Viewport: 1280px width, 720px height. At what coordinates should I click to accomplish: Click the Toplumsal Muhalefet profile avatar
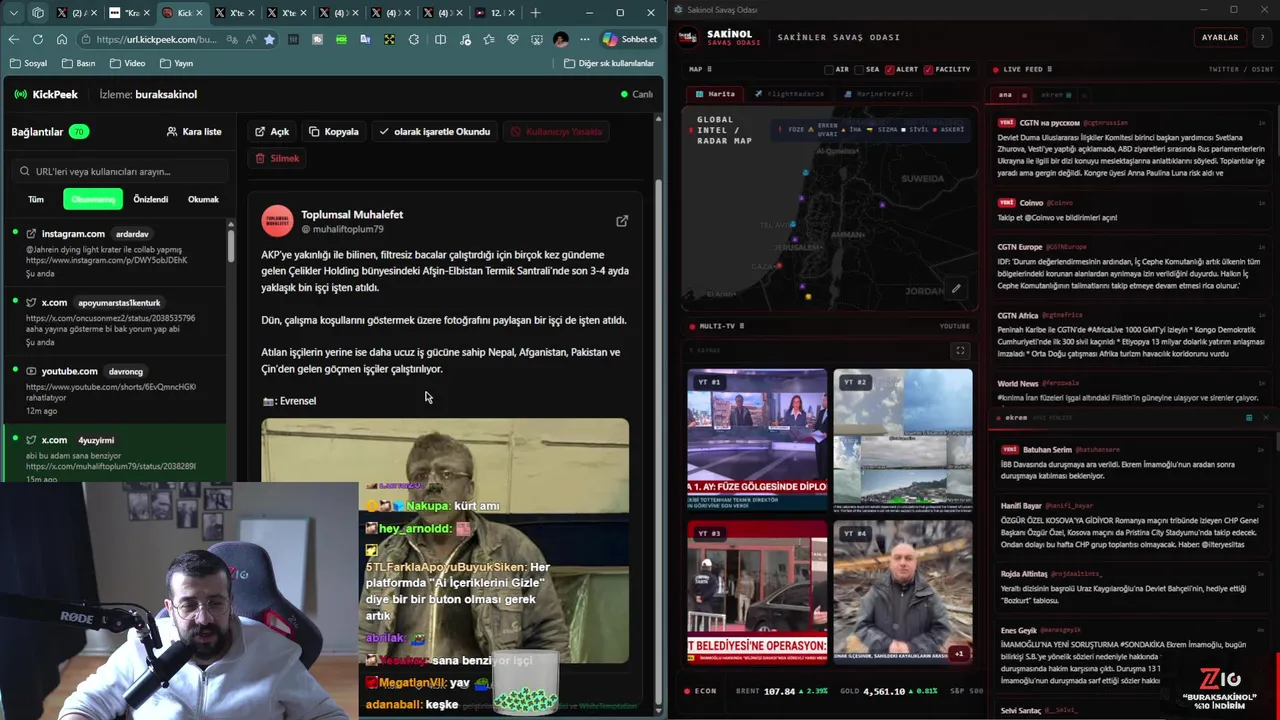click(x=277, y=221)
